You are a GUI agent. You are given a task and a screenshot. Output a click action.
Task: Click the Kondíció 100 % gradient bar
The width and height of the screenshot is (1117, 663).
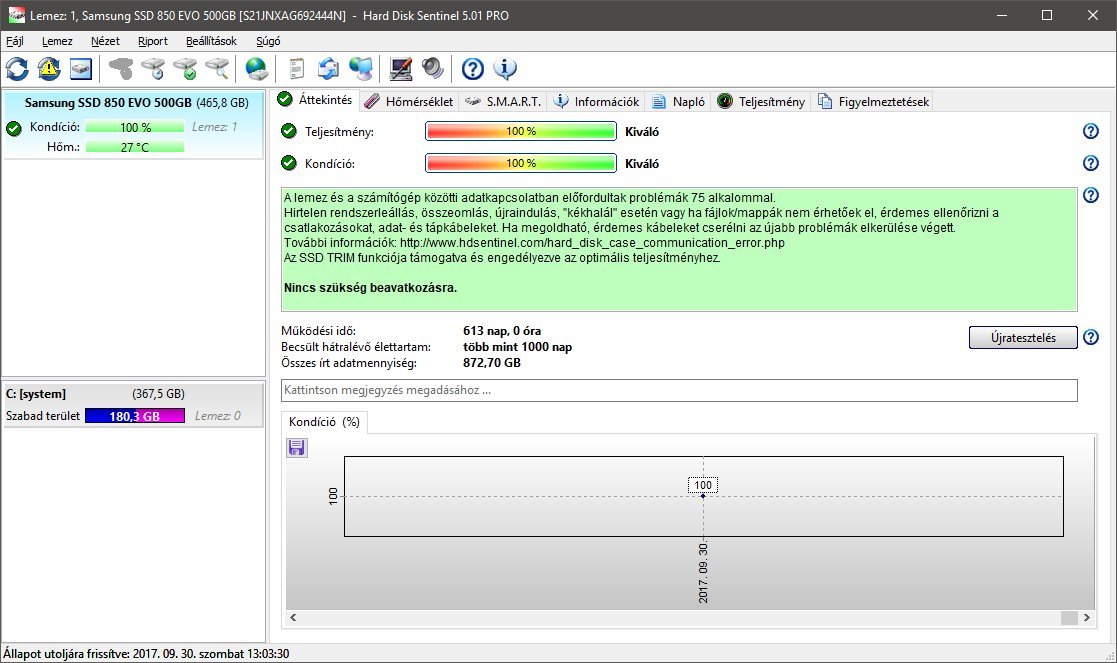521,163
